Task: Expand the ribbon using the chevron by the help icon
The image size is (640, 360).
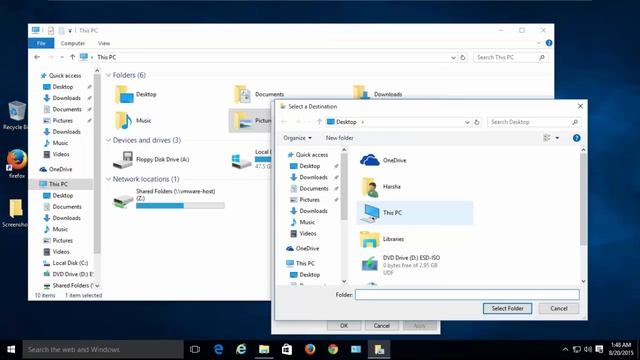Action: tap(538, 43)
